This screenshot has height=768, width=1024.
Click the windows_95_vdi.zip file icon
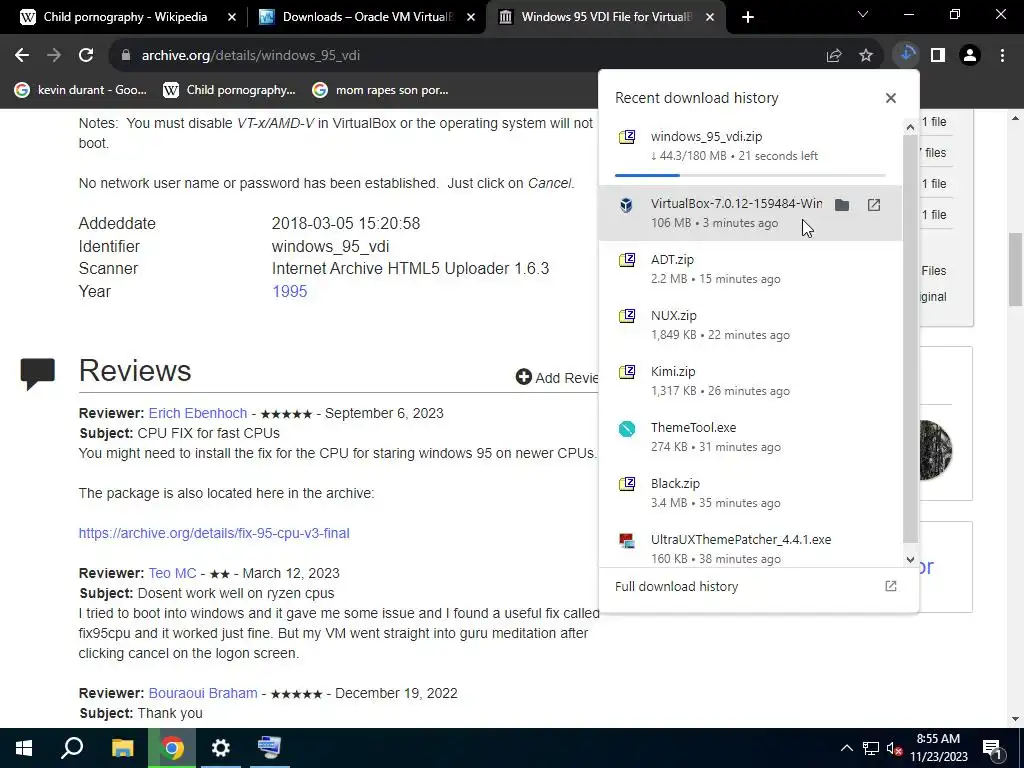627,136
